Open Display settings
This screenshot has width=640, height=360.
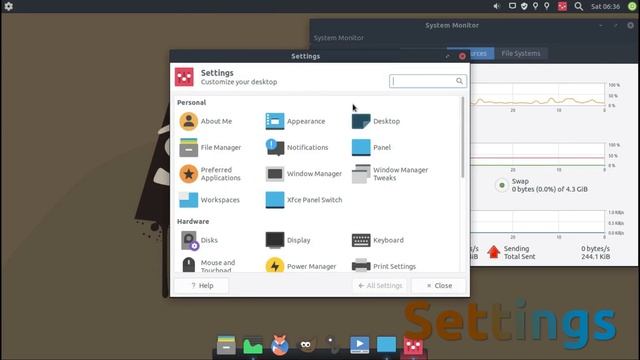(288, 240)
